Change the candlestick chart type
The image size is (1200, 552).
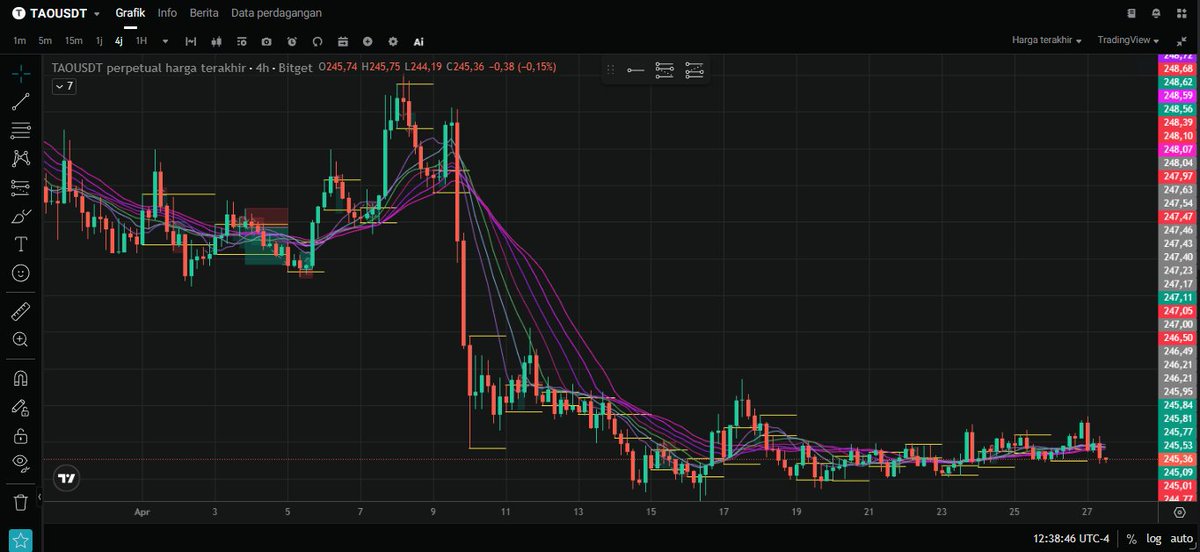216,41
